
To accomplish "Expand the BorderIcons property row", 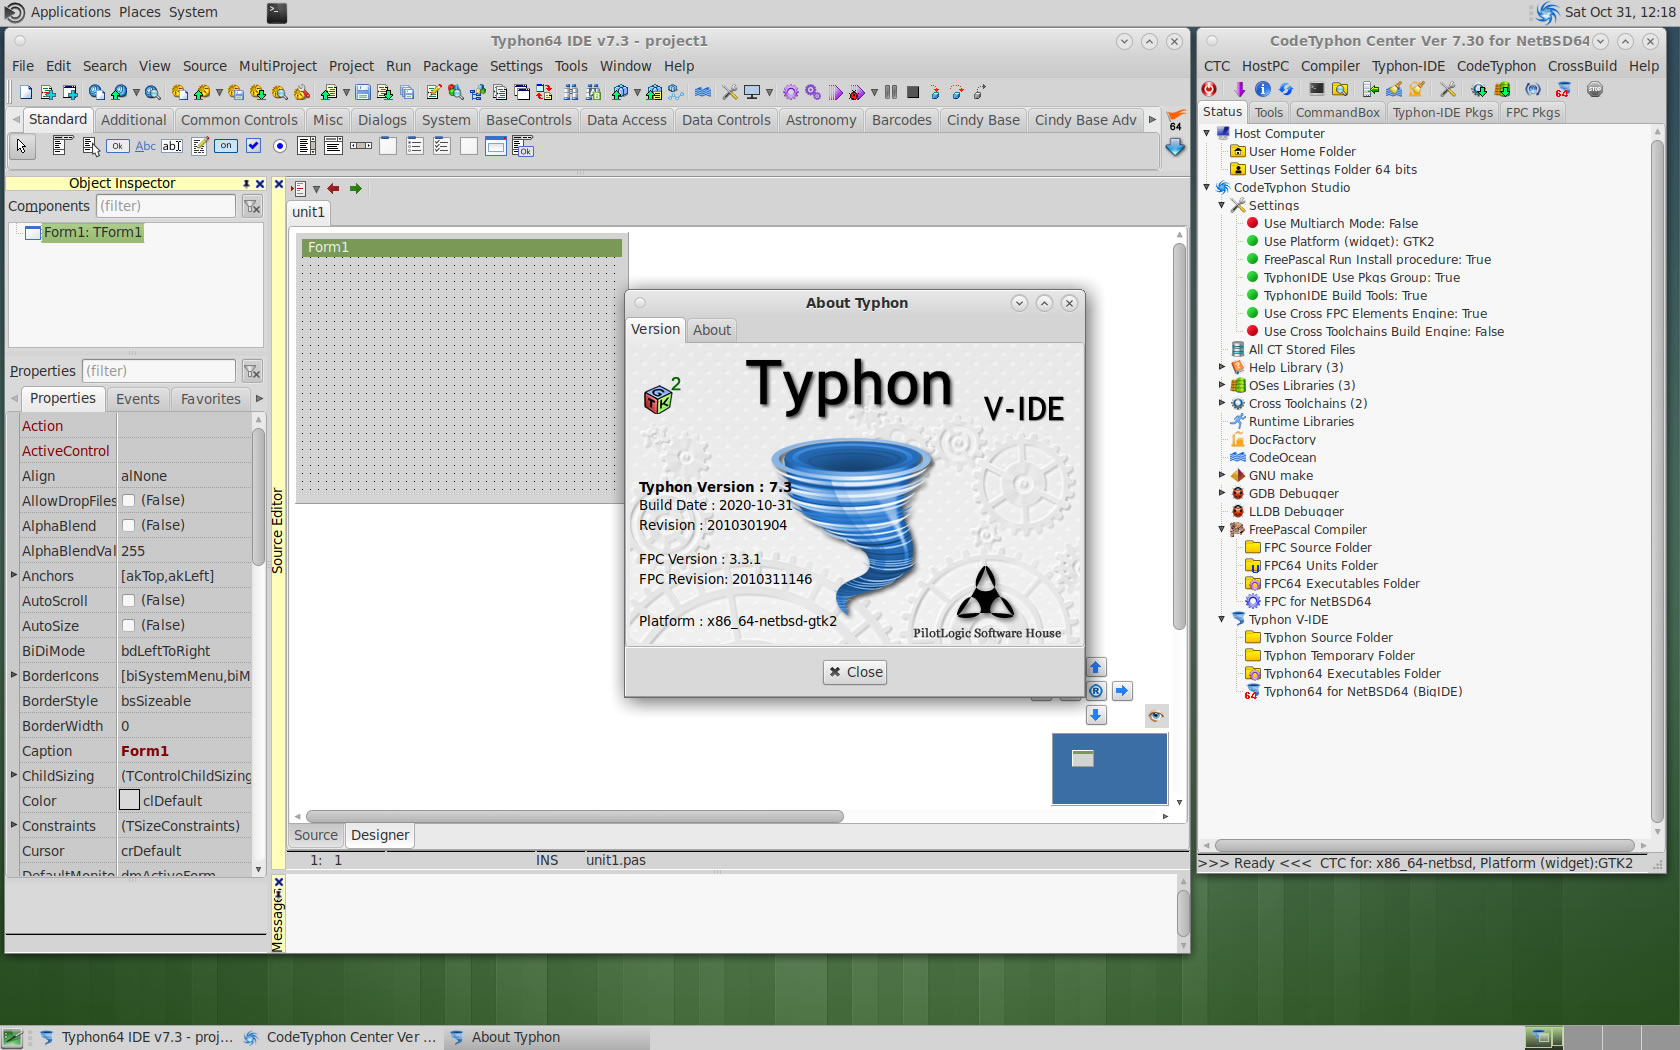I will click(13, 675).
